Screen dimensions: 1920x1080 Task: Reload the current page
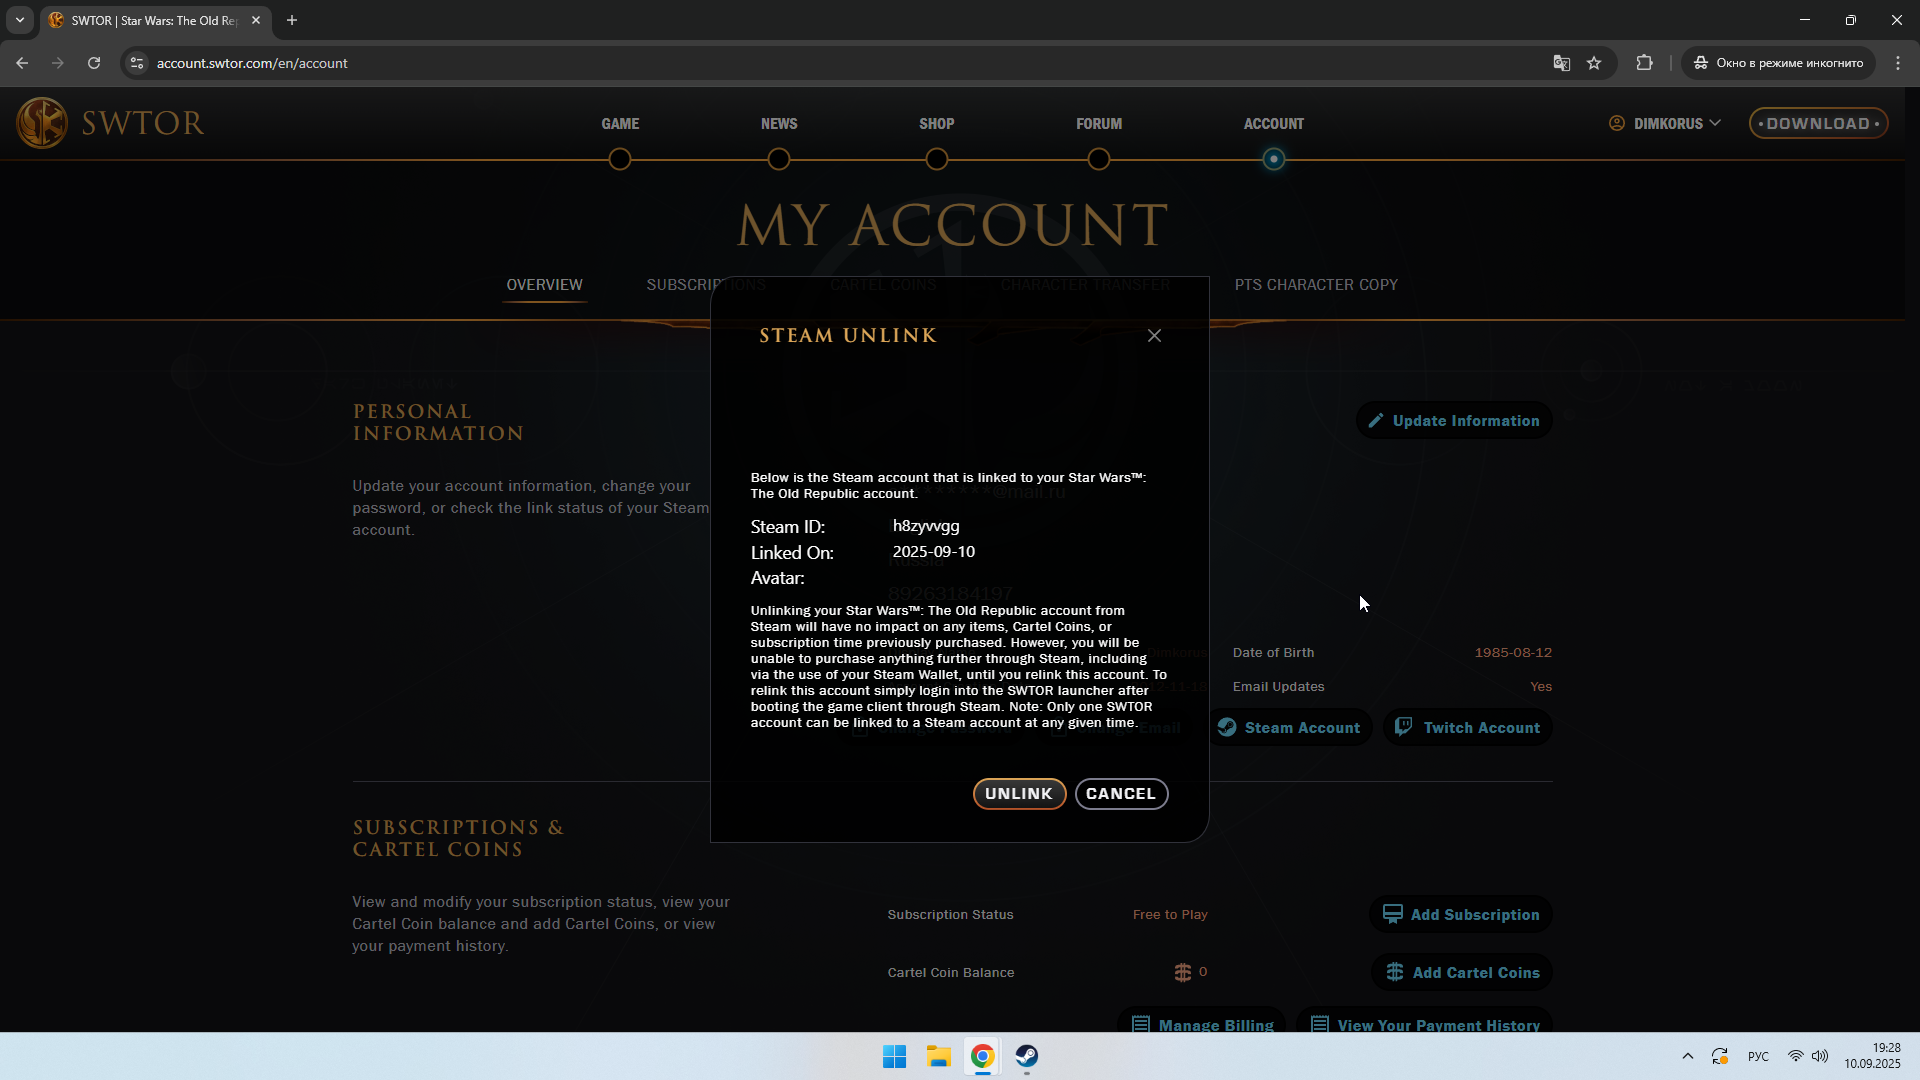pyautogui.click(x=94, y=63)
